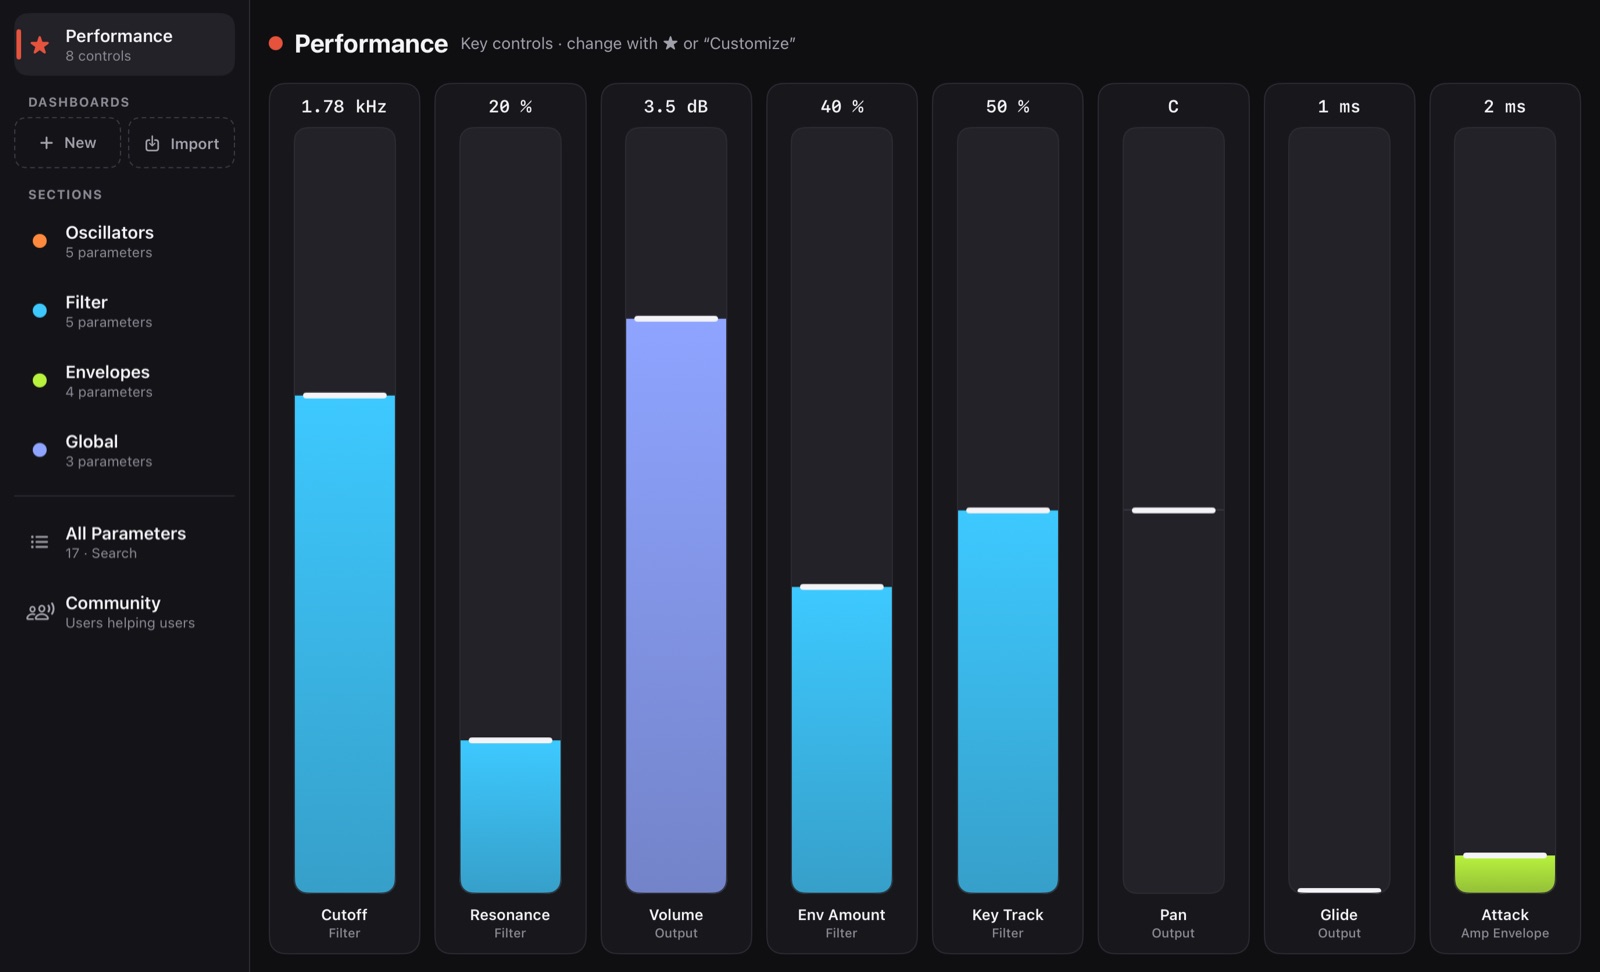1600x972 pixels.
Task: Open the Envelopes section
Action: 125,380
